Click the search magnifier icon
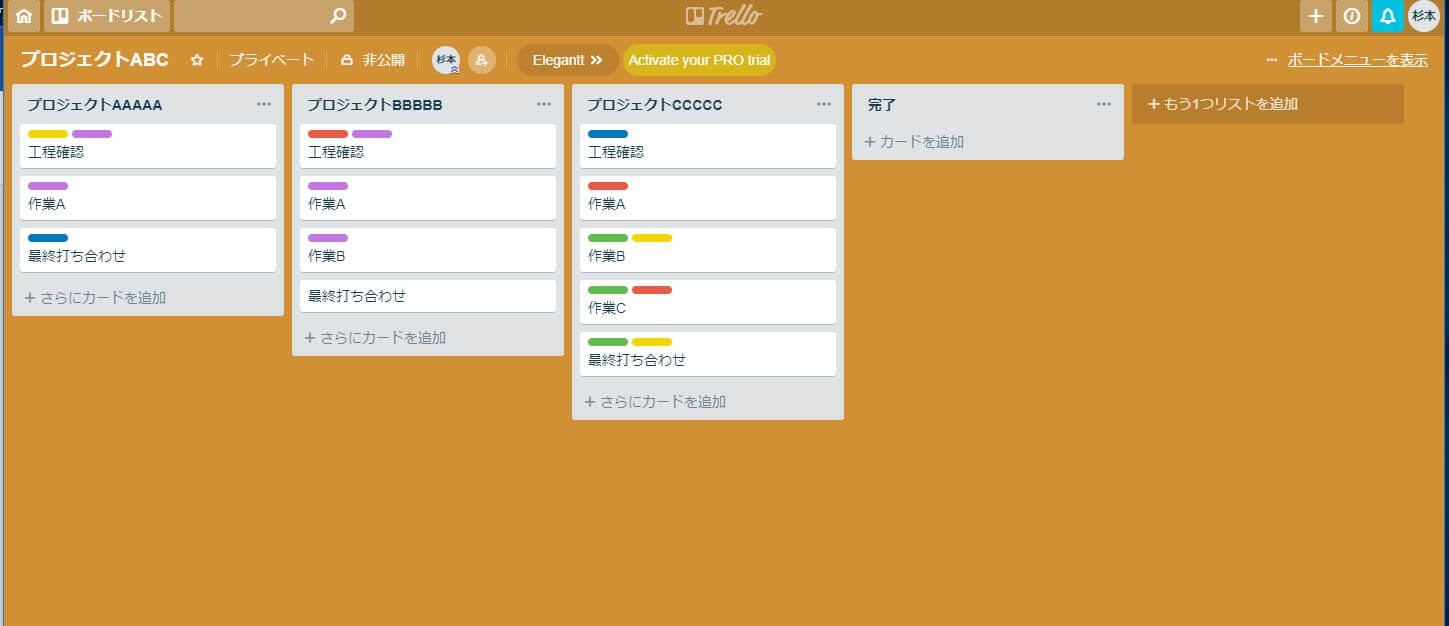Viewport: 1449px width, 626px height. pyautogui.click(x=338, y=16)
